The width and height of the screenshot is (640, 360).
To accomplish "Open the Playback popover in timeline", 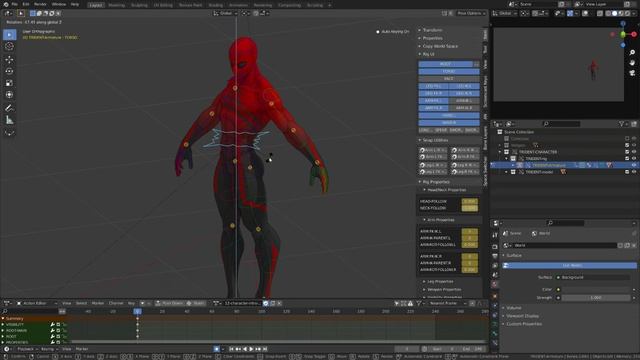I will (x=27, y=349).
